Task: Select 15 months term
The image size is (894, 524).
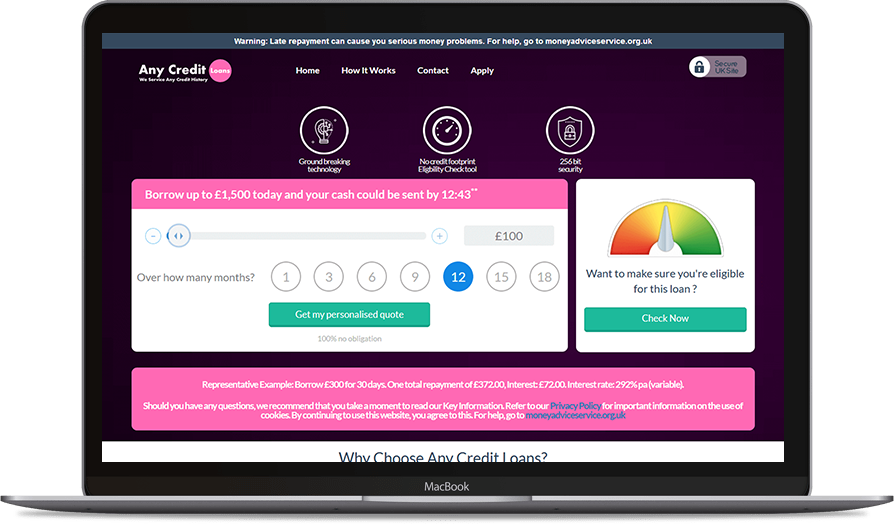Action: pos(501,277)
